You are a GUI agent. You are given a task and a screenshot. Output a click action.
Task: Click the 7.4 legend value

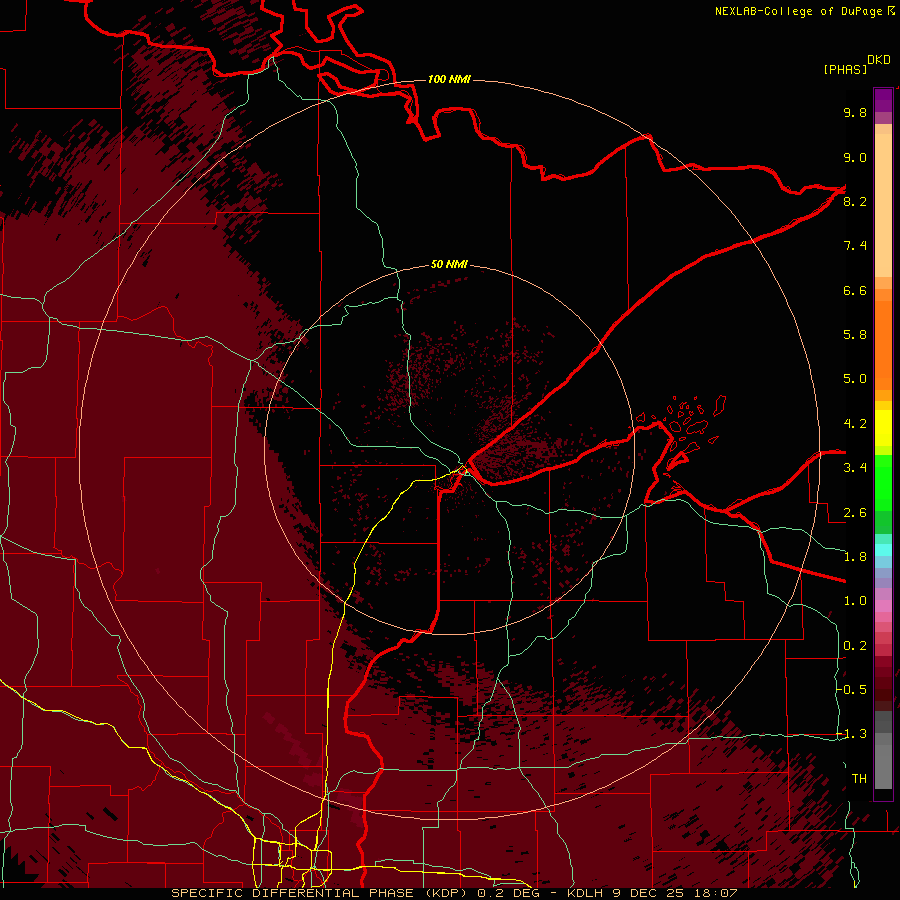pos(855,246)
